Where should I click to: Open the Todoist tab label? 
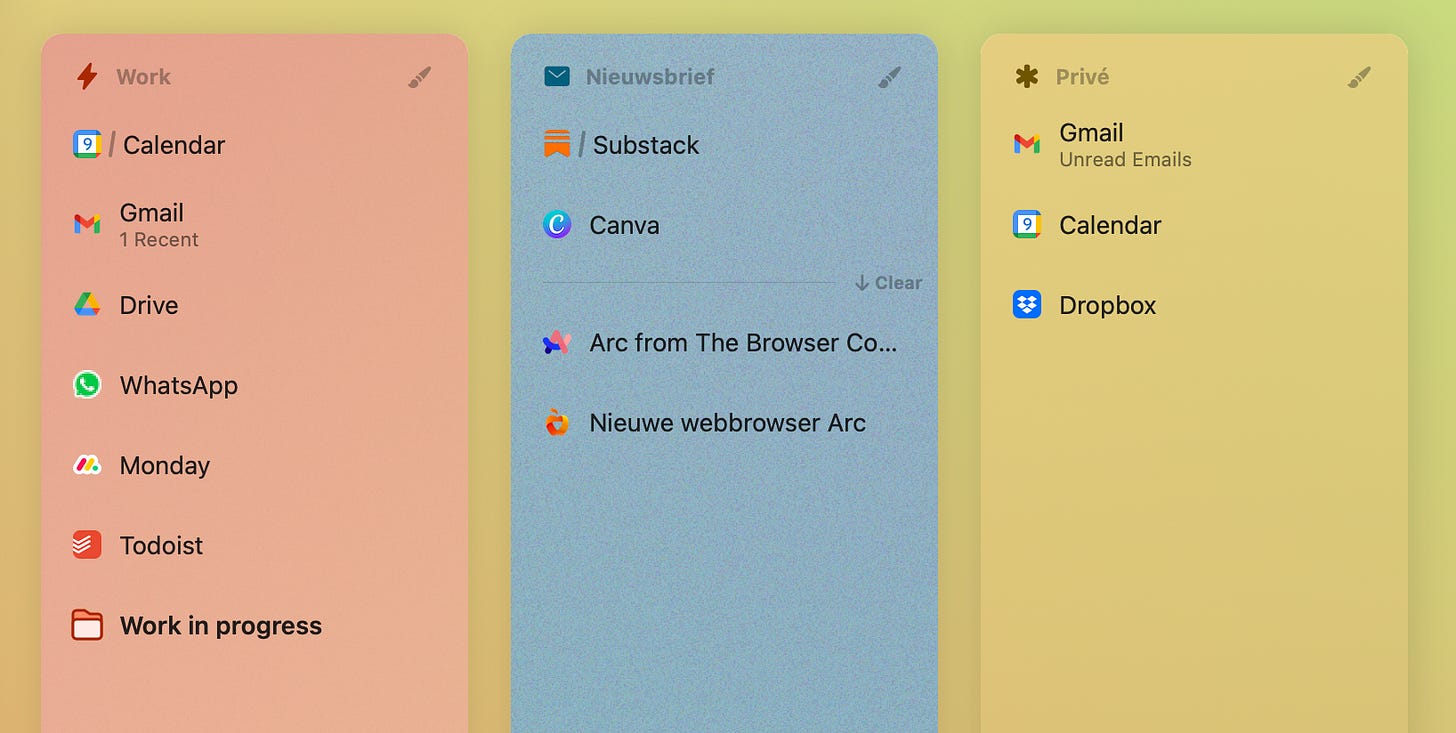[x=161, y=545]
